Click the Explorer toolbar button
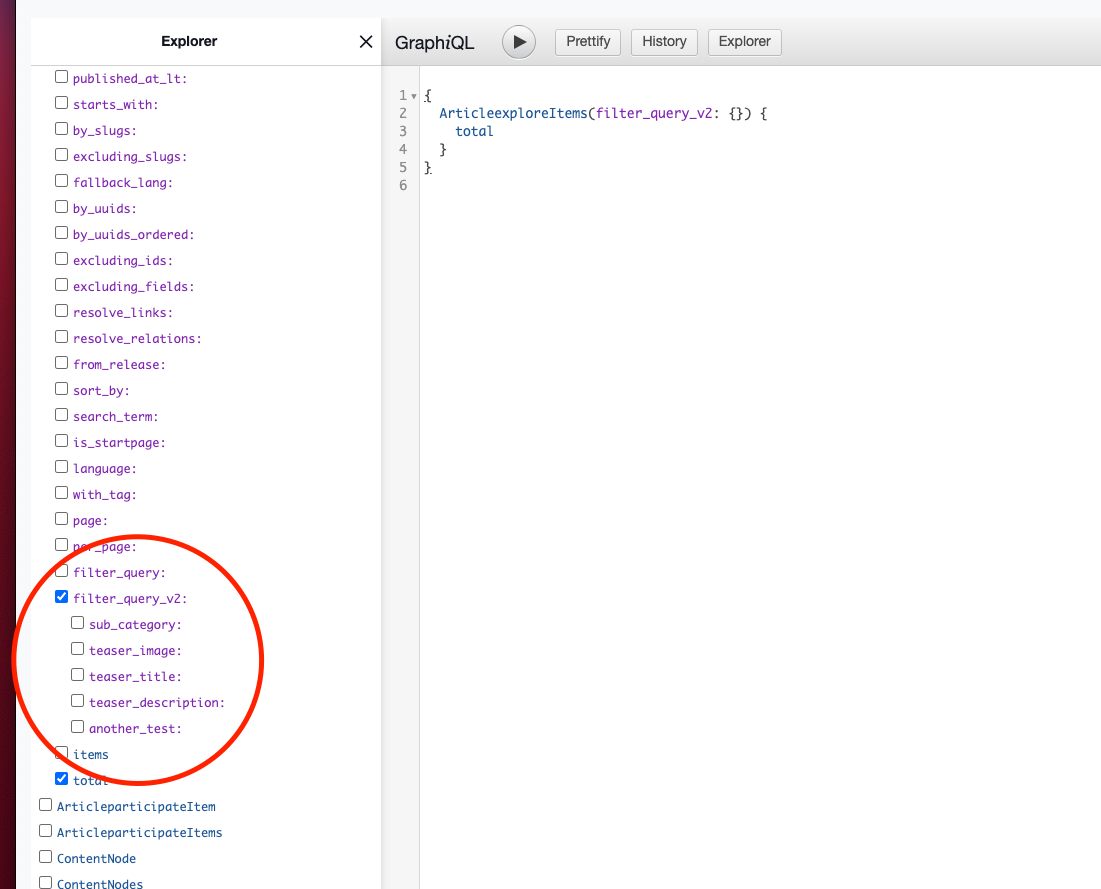The height and width of the screenshot is (889, 1101). click(x=744, y=42)
